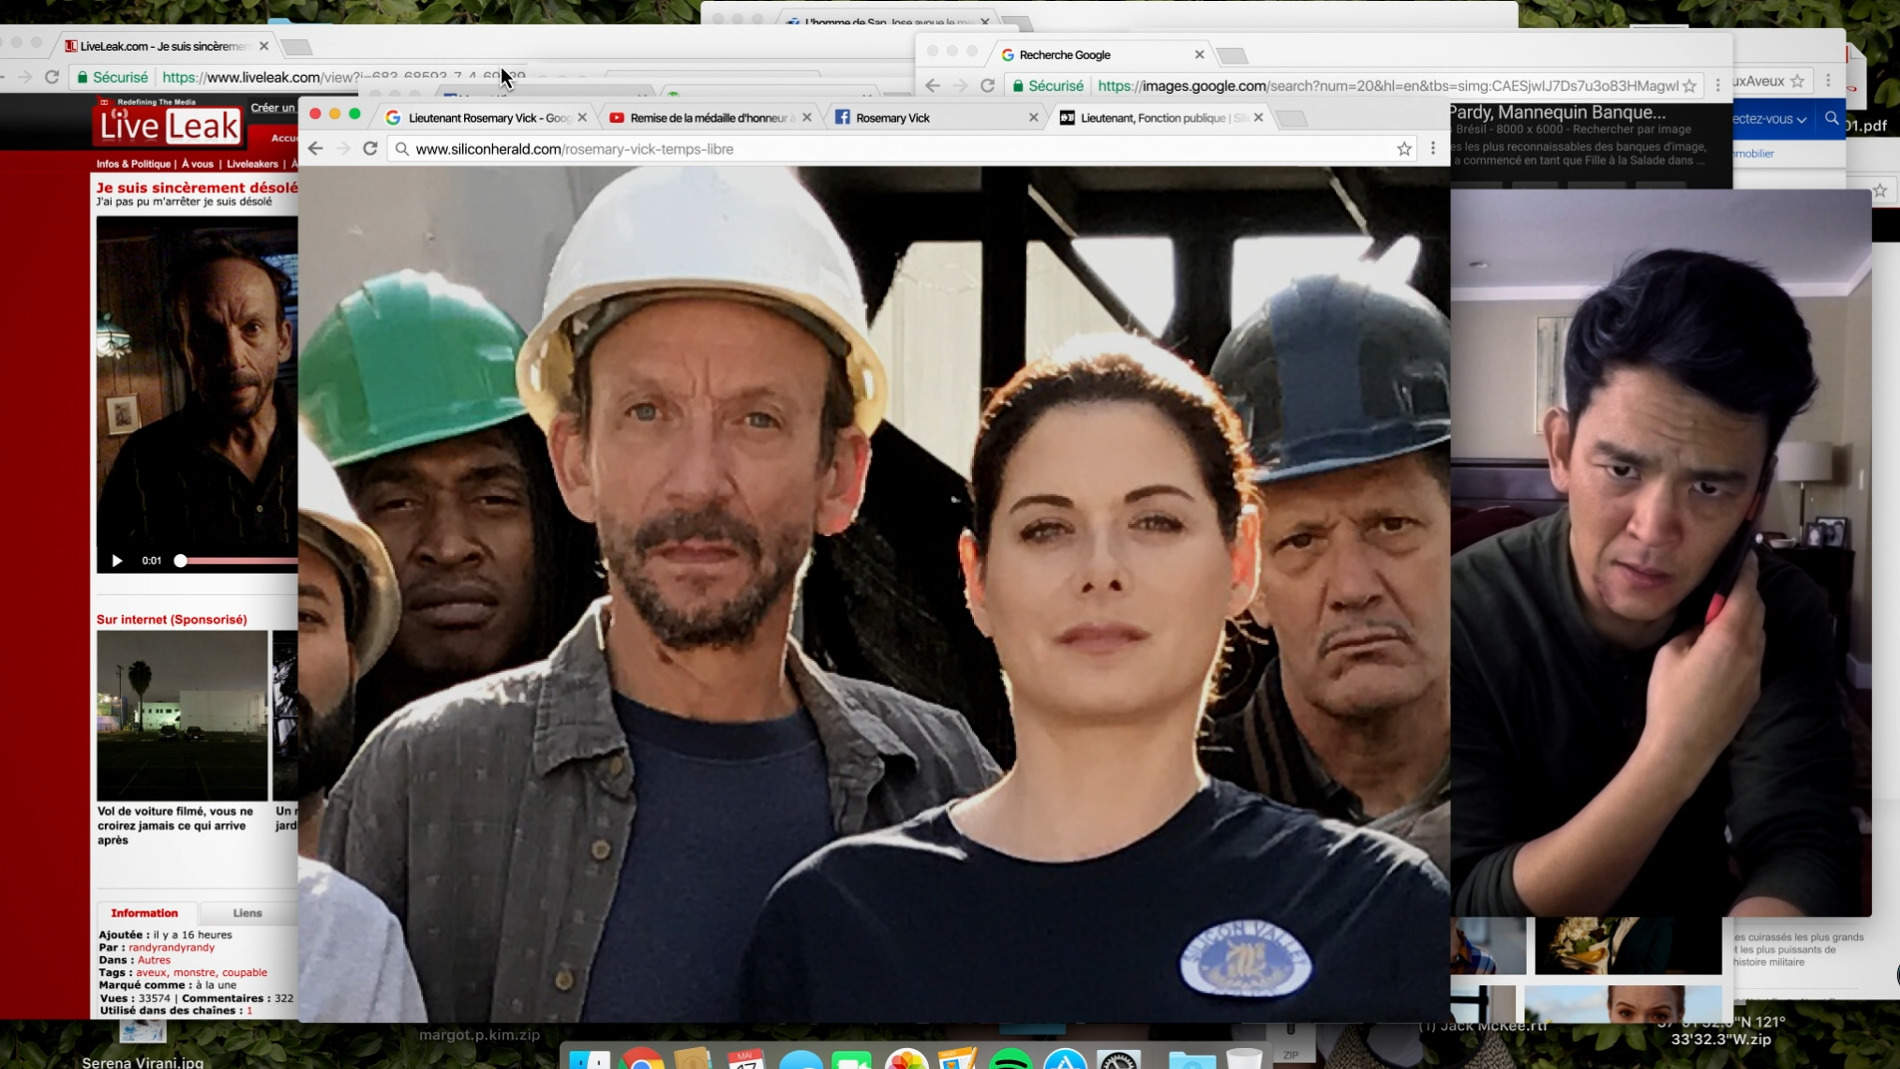Viewport: 1900px width, 1069px height.
Task: Click the aveux tag link
Action: [x=151, y=972]
